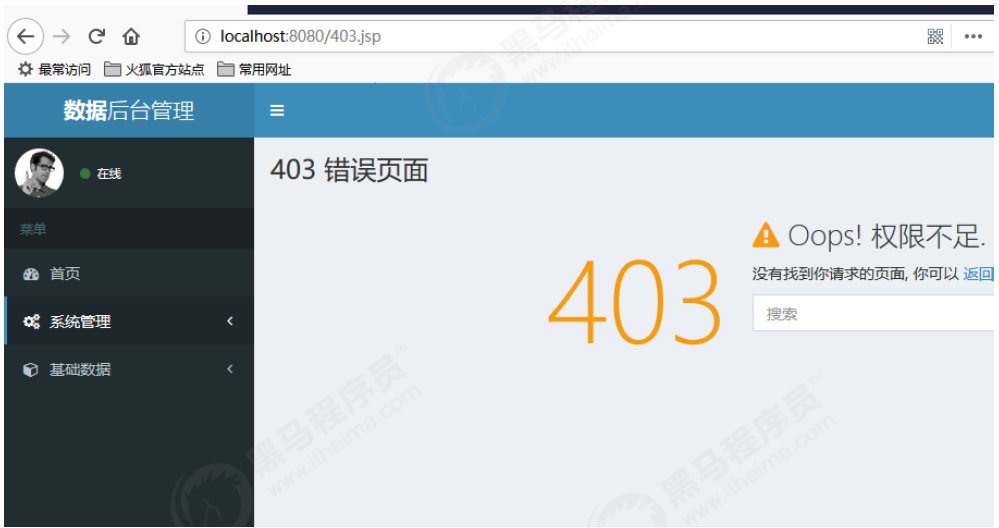Click the gears icon beside 系统管理
The height and width of the screenshot is (528, 999).
(x=31, y=322)
